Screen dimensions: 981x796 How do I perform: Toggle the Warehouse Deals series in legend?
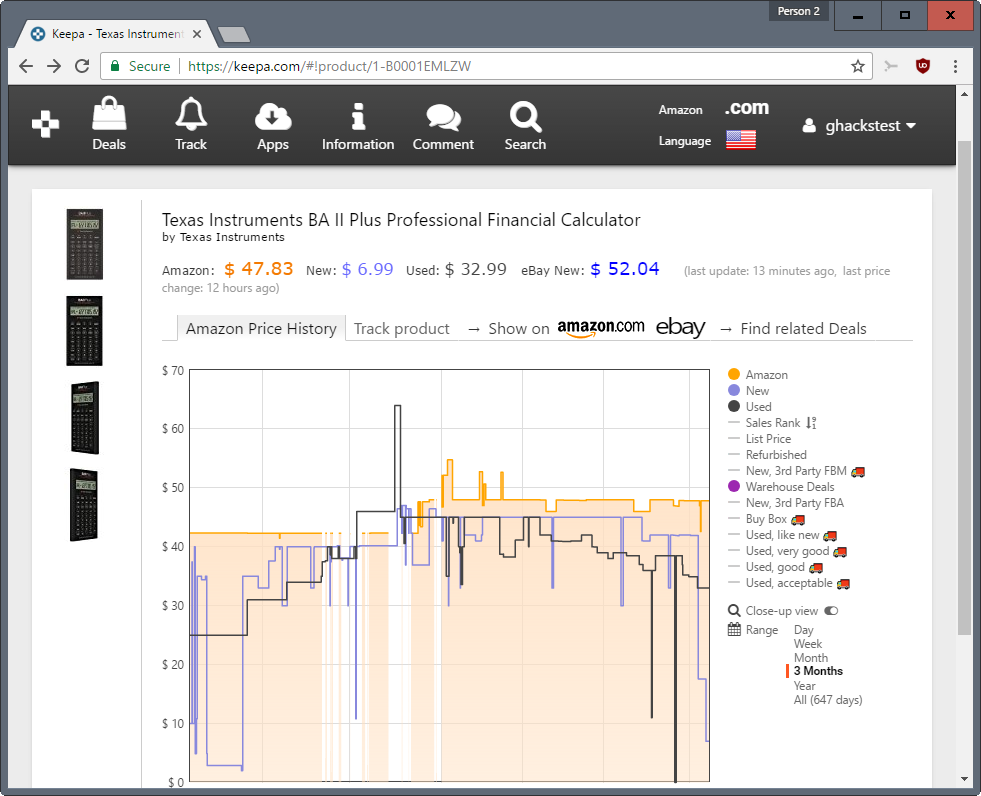[781, 487]
